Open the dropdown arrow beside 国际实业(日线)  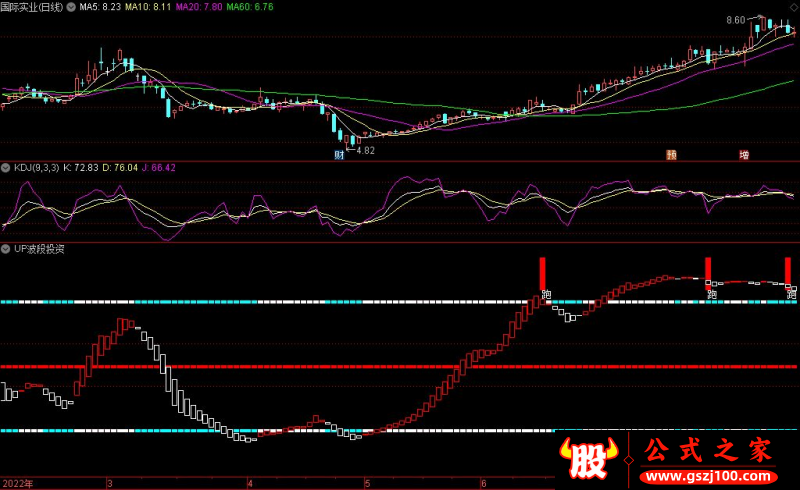click(71, 7)
